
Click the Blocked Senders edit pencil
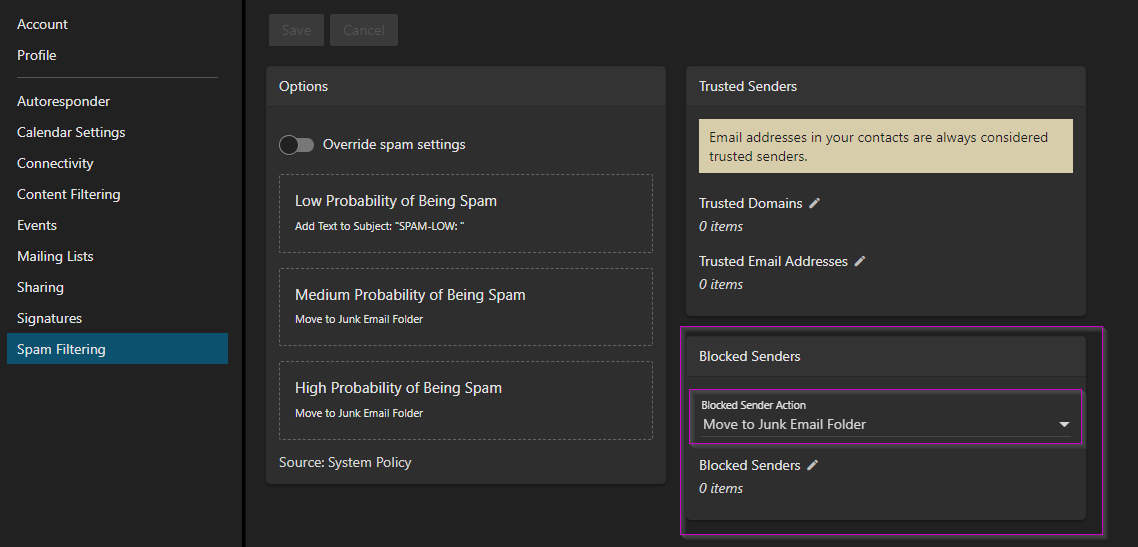pyautogui.click(x=813, y=465)
